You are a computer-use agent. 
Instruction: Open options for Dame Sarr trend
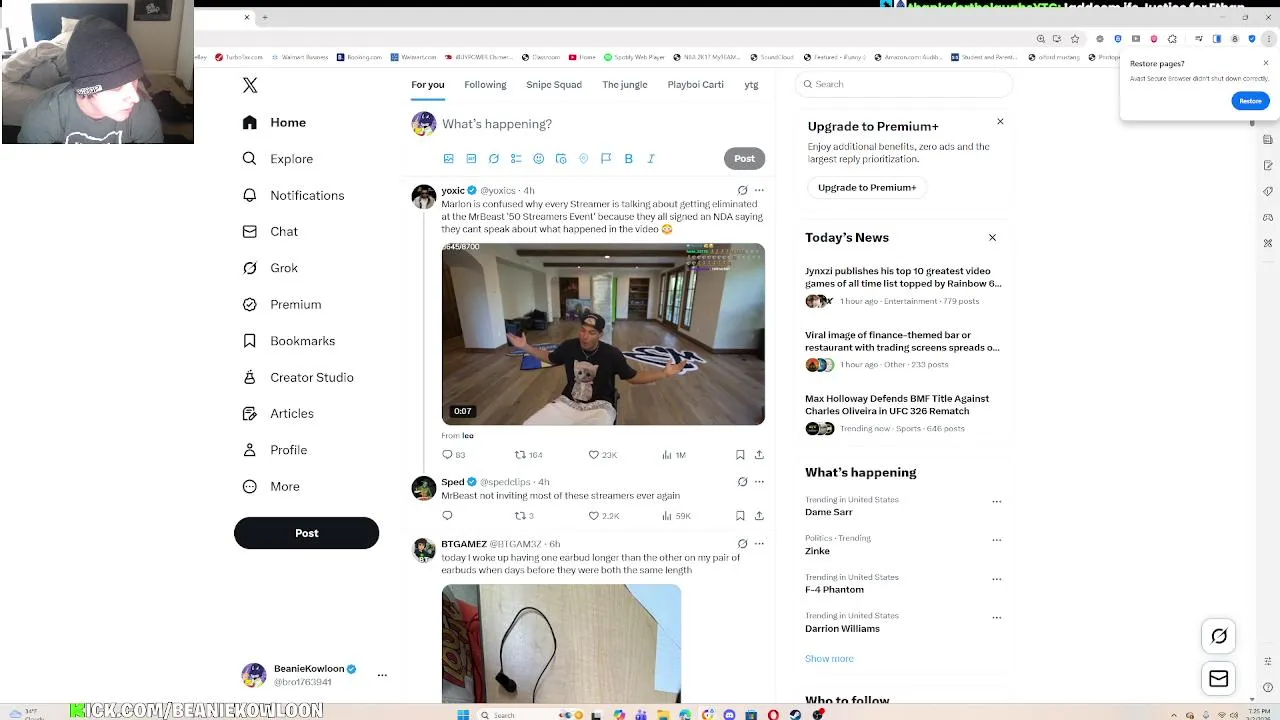click(x=996, y=501)
